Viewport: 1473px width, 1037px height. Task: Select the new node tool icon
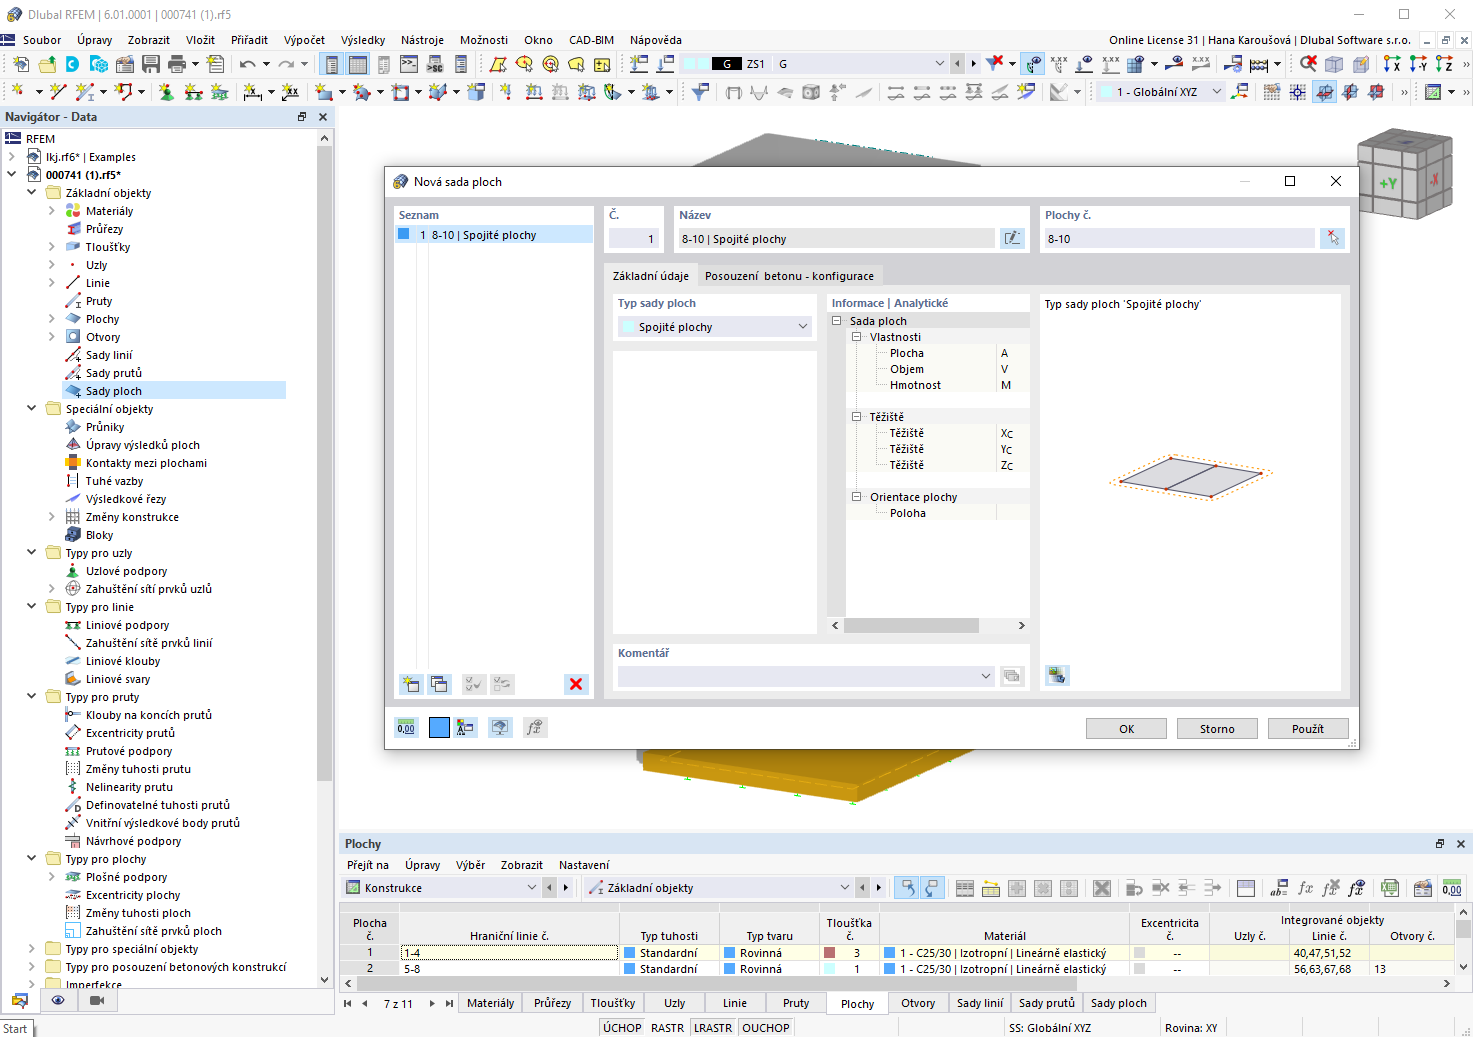pos(18,92)
